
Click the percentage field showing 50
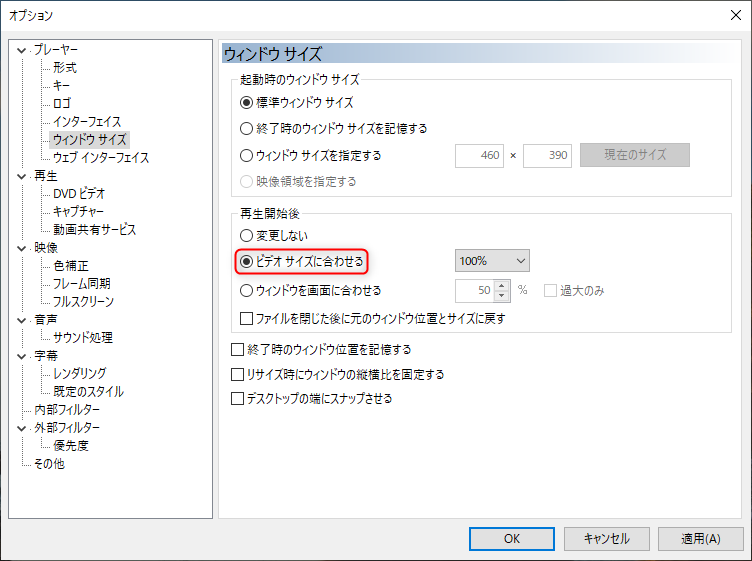coord(475,291)
